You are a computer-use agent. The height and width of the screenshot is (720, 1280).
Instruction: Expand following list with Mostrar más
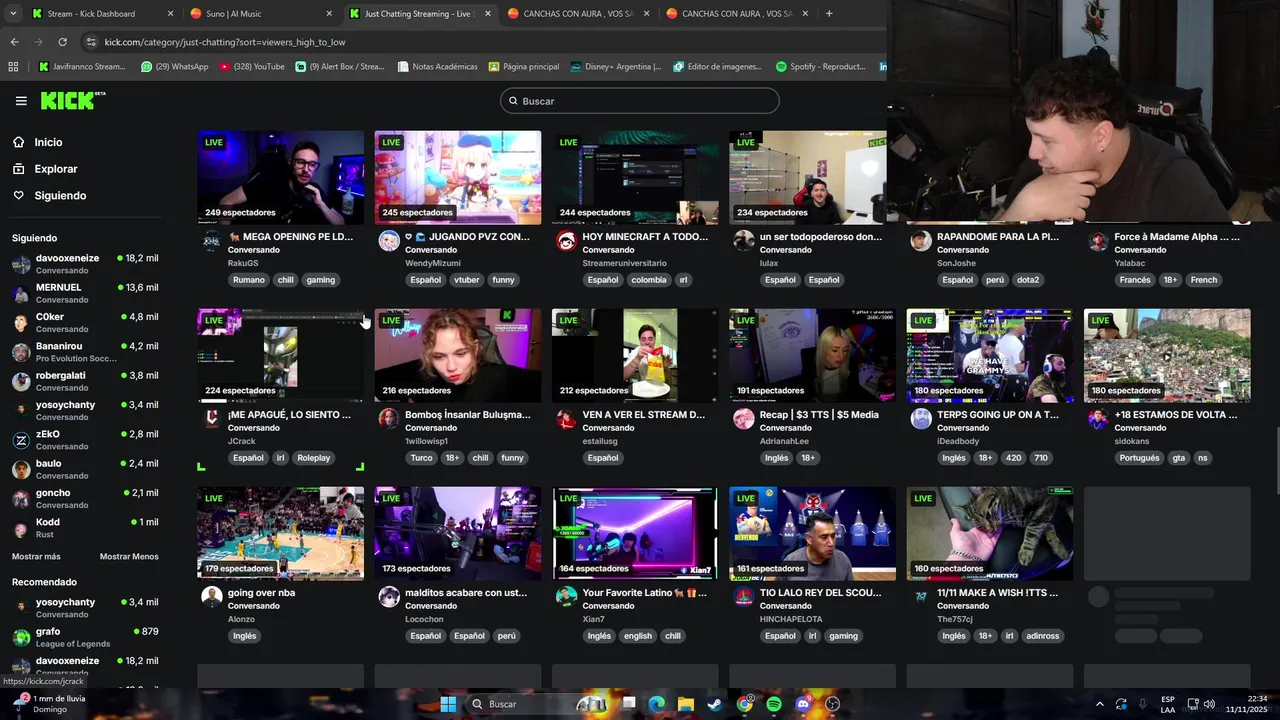pyautogui.click(x=36, y=556)
